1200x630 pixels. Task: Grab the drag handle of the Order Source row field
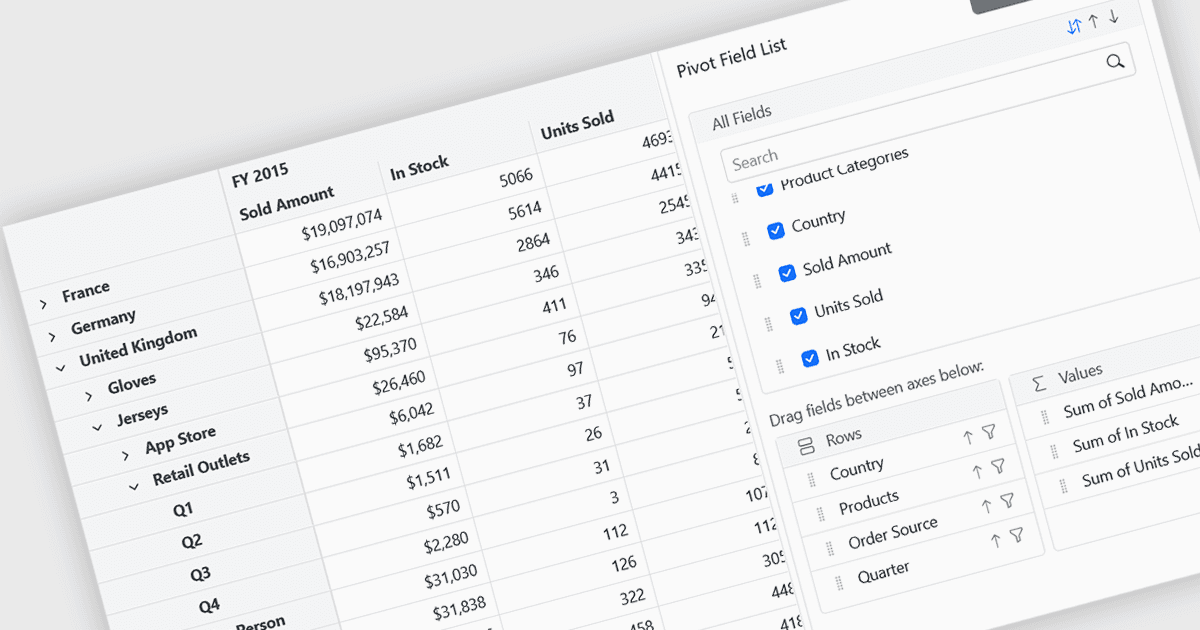831,548
